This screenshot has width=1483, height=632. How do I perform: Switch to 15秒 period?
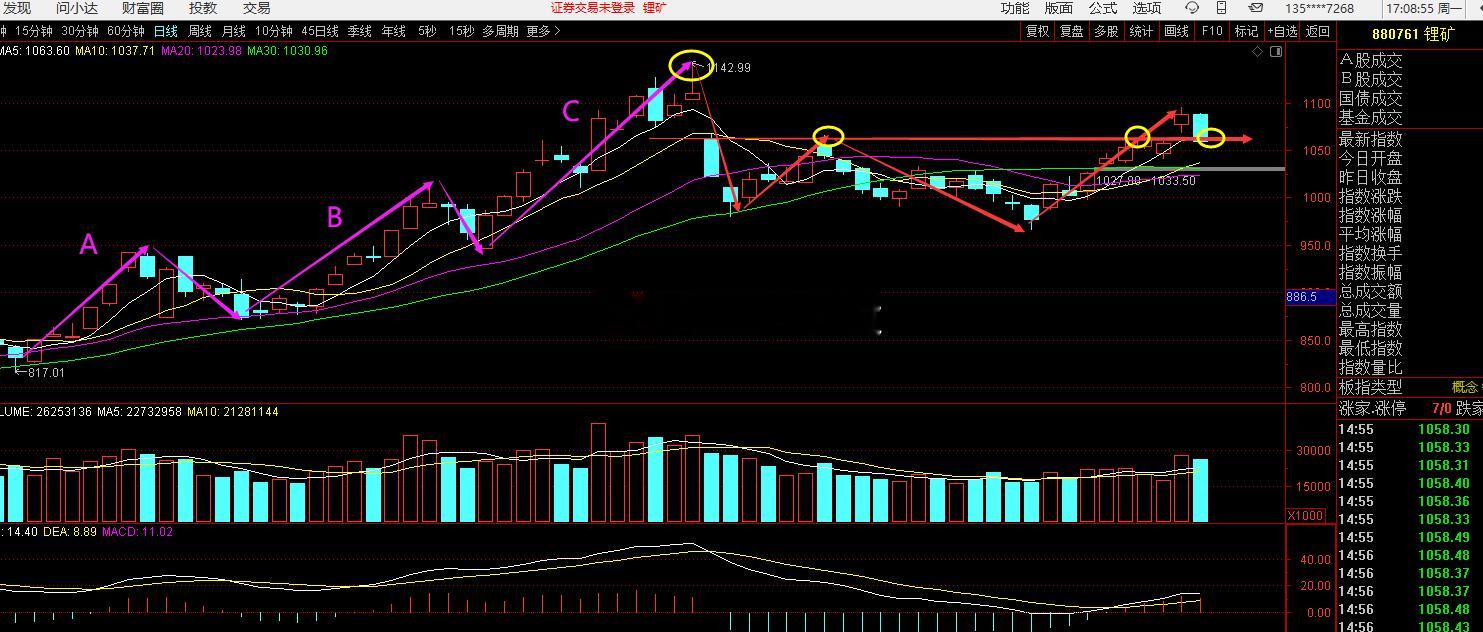462,31
